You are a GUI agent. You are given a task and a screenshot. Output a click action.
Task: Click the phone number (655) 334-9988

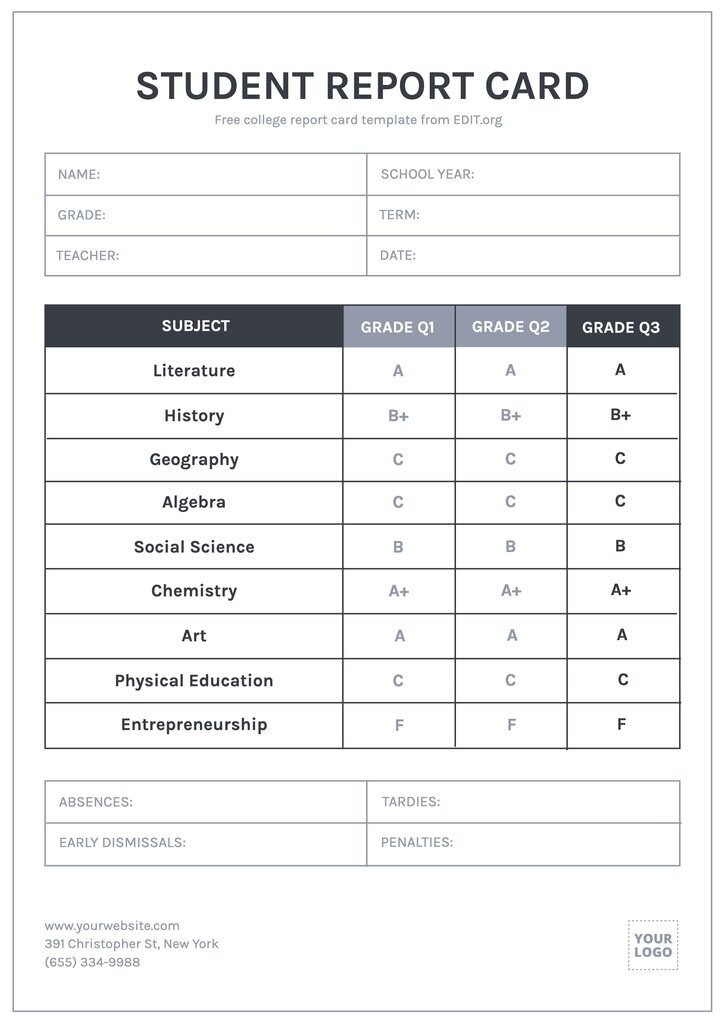[92, 962]
